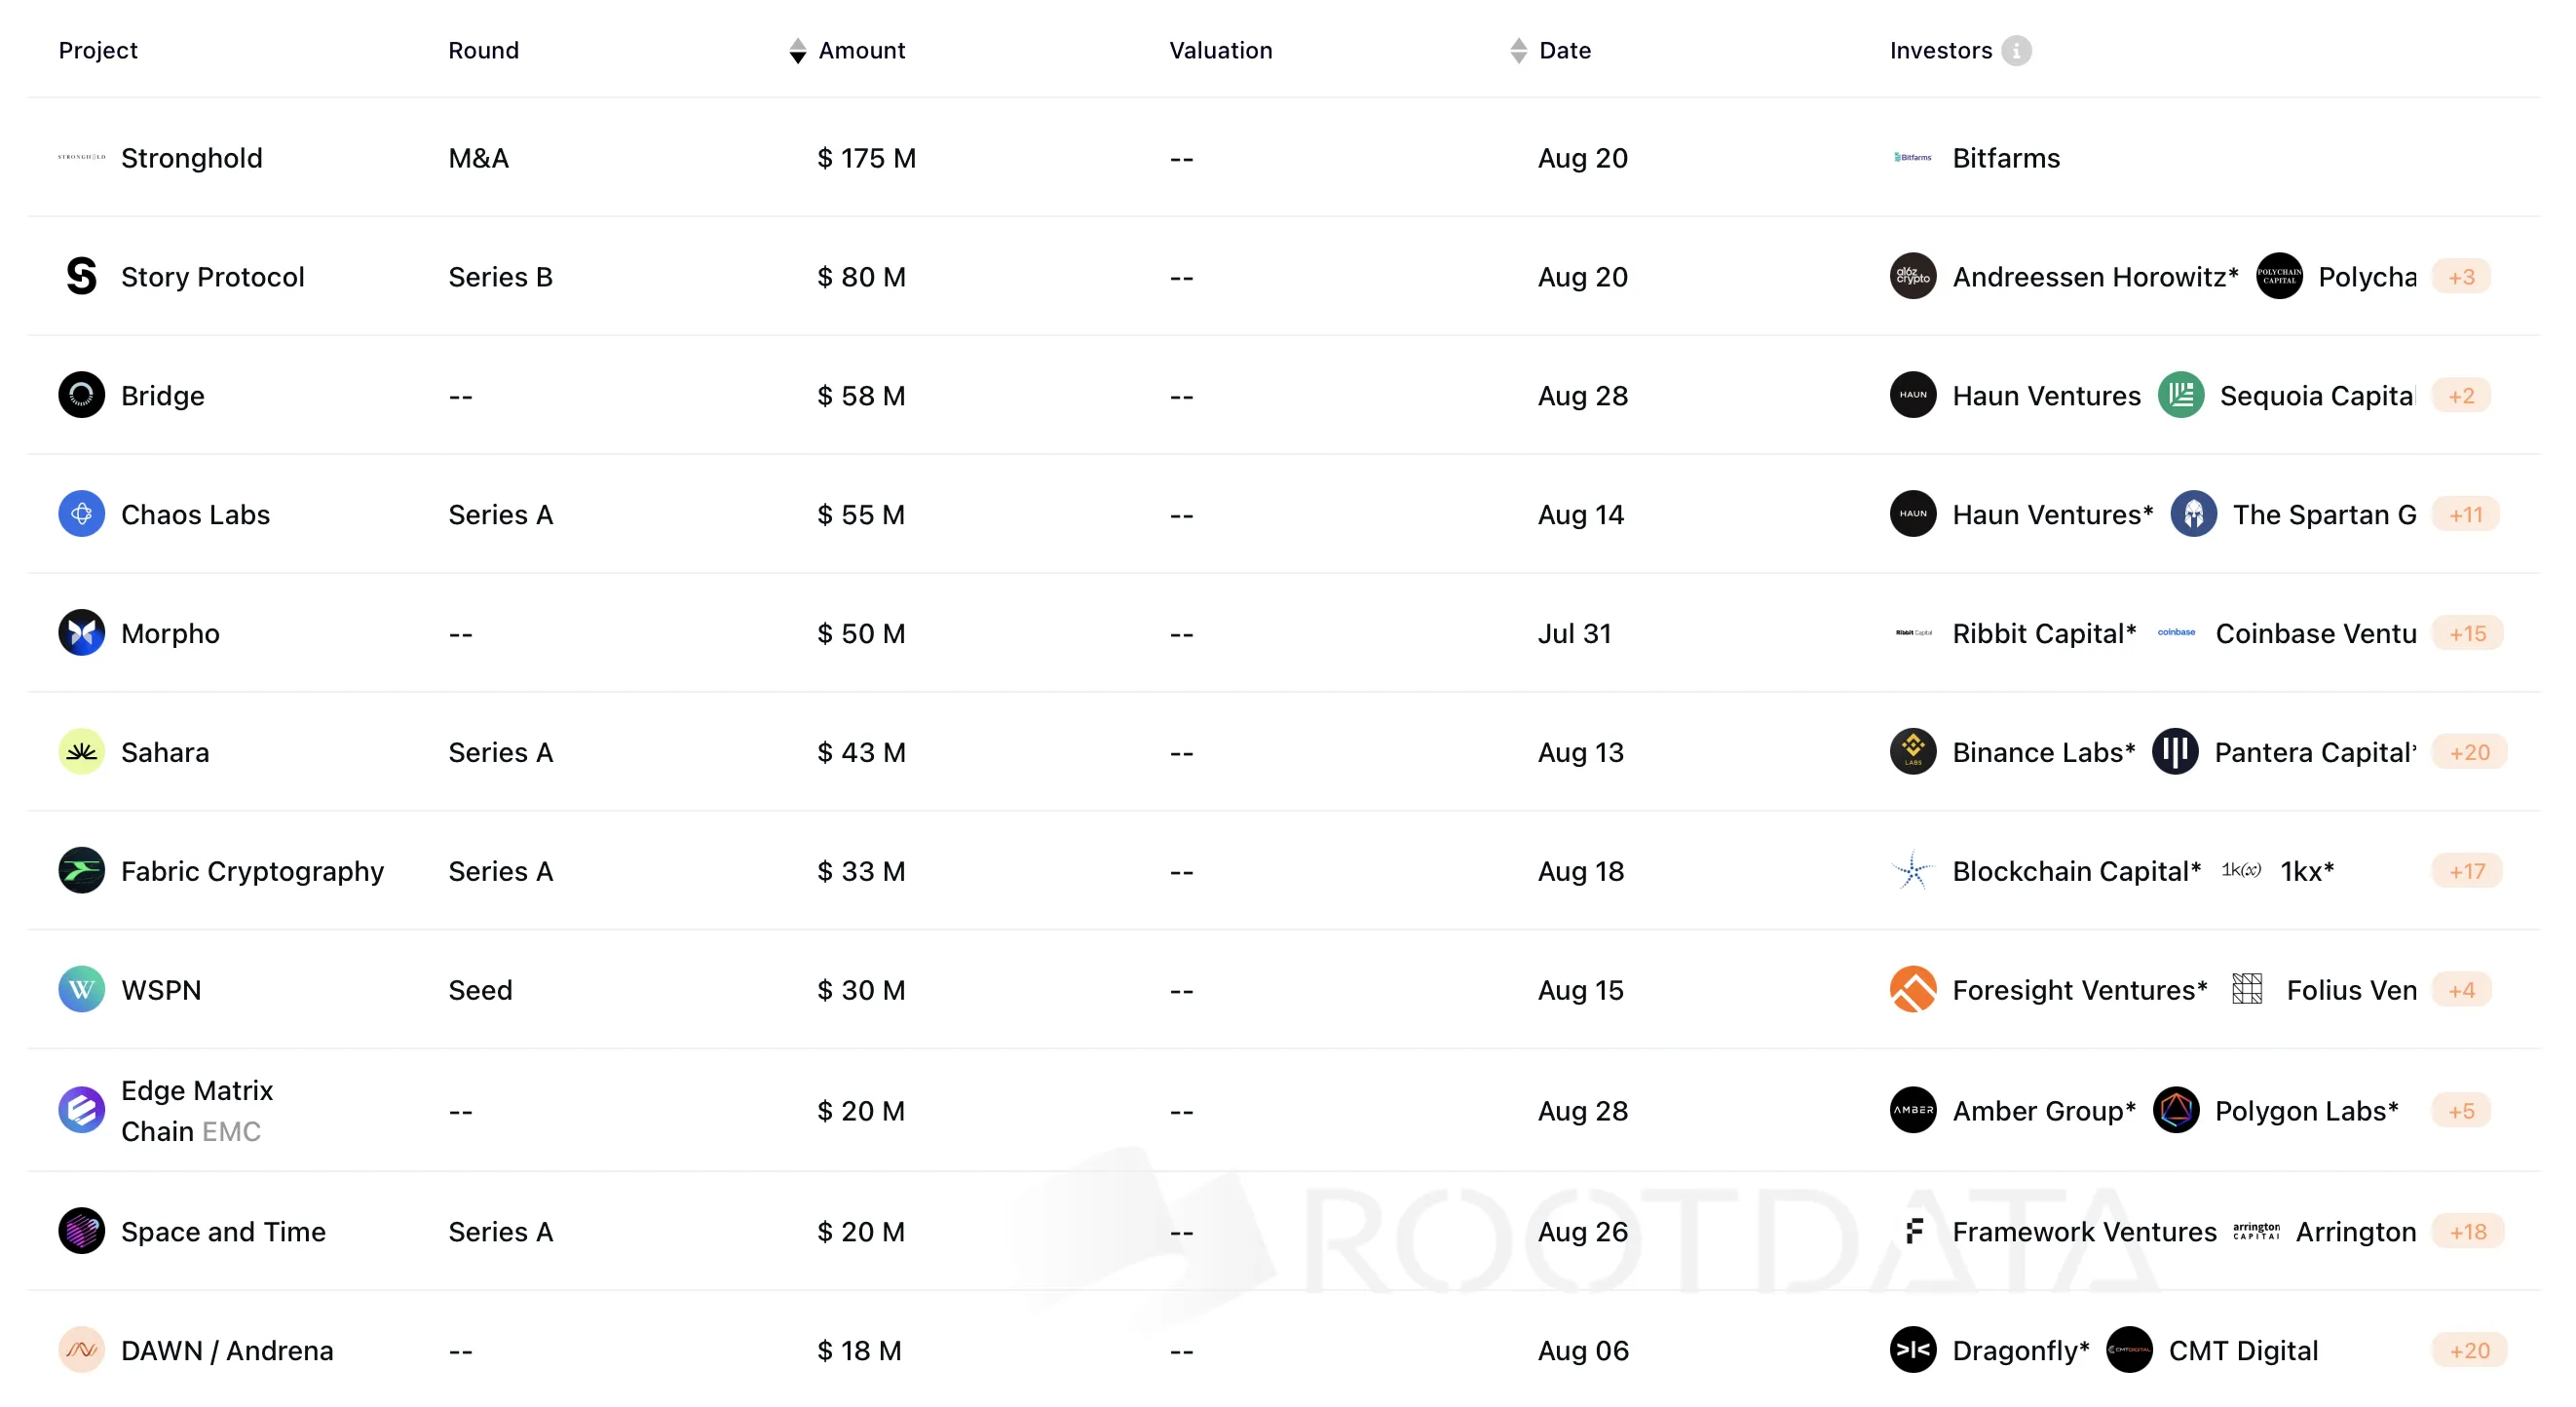The height and width of the screenshot is (1407, 2576).
Task: Open Fabric Cryptography project page
Action: [252, 871]
